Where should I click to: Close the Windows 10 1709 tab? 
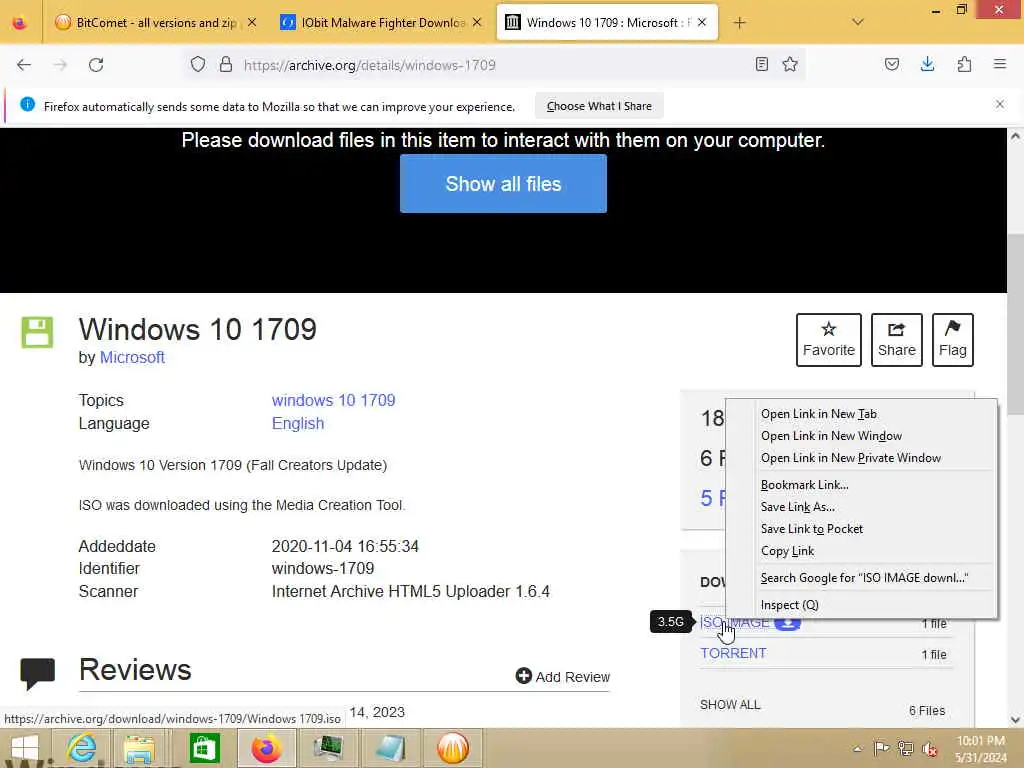[x=702, y=22]
